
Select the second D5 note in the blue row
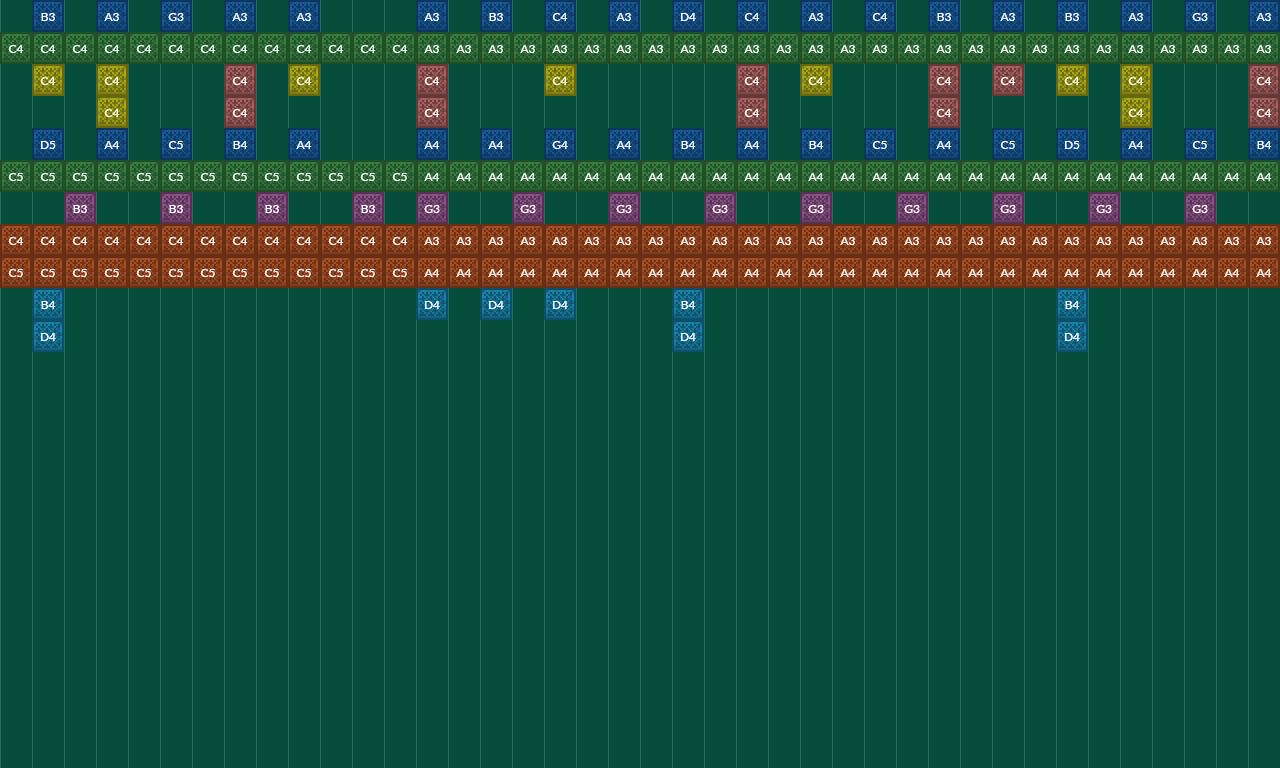pyautogui.click(x=1072, y=145)
